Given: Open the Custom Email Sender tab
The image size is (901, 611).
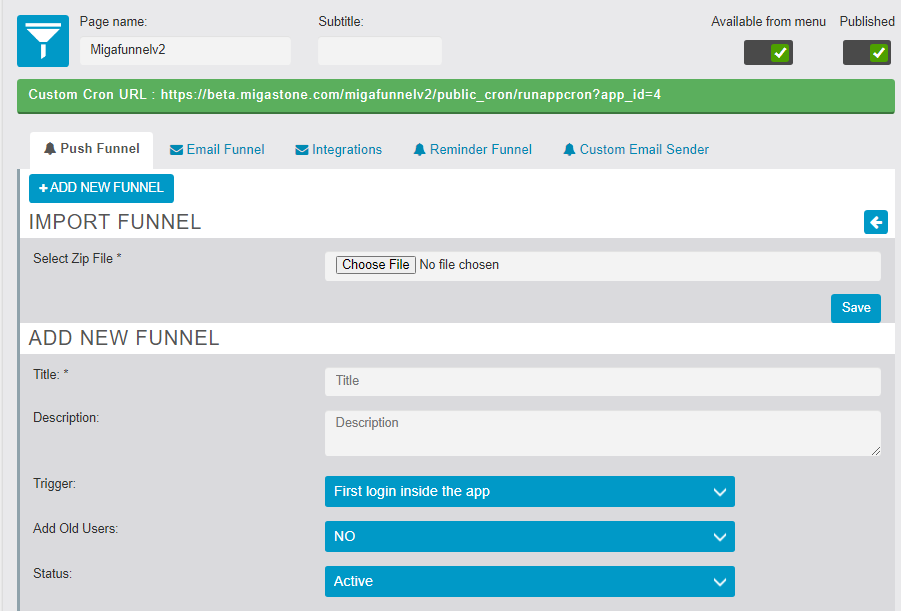Looking at the screenshot, I should 643,150.
